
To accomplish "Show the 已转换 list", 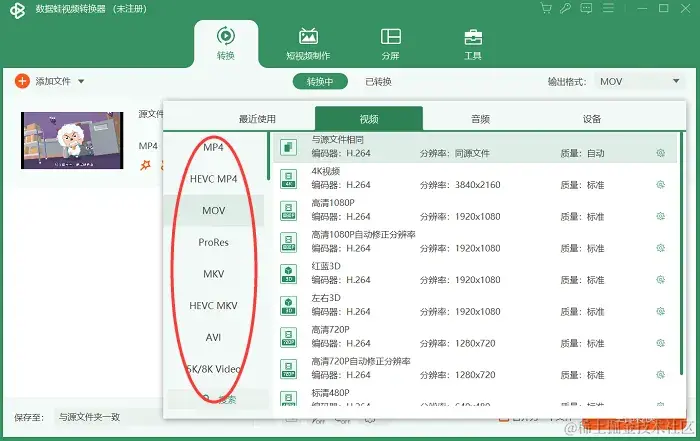I will click(x=379, y=82).
